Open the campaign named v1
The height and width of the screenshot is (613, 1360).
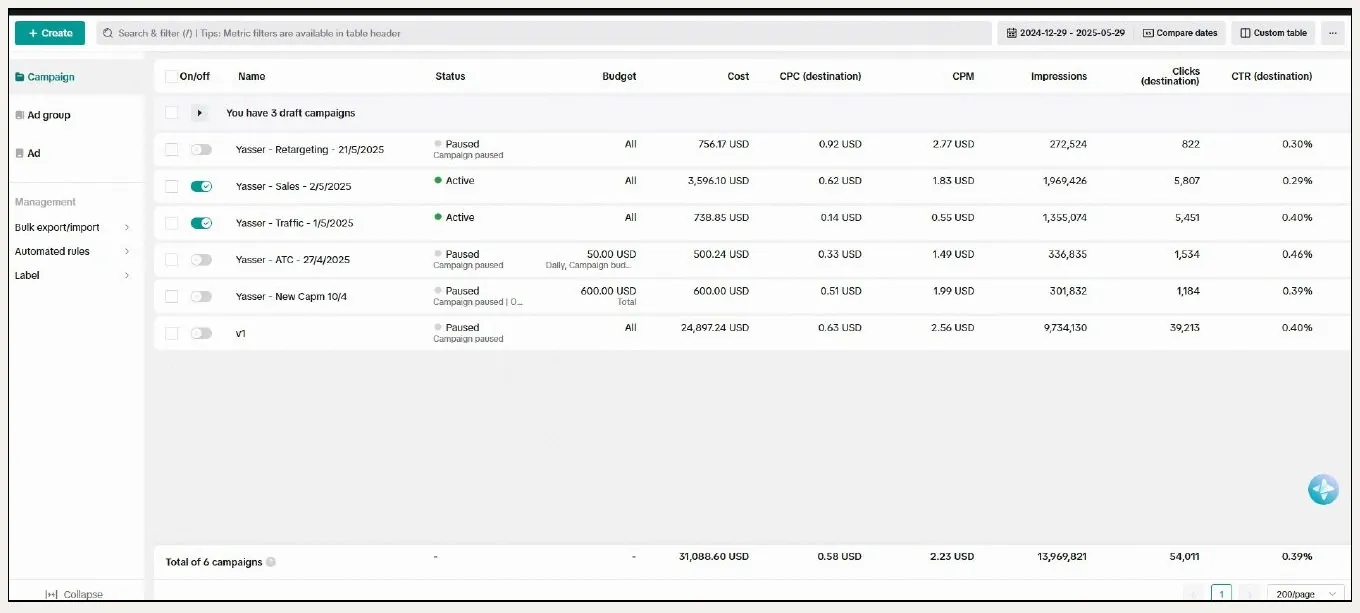[x=241, y=333]
